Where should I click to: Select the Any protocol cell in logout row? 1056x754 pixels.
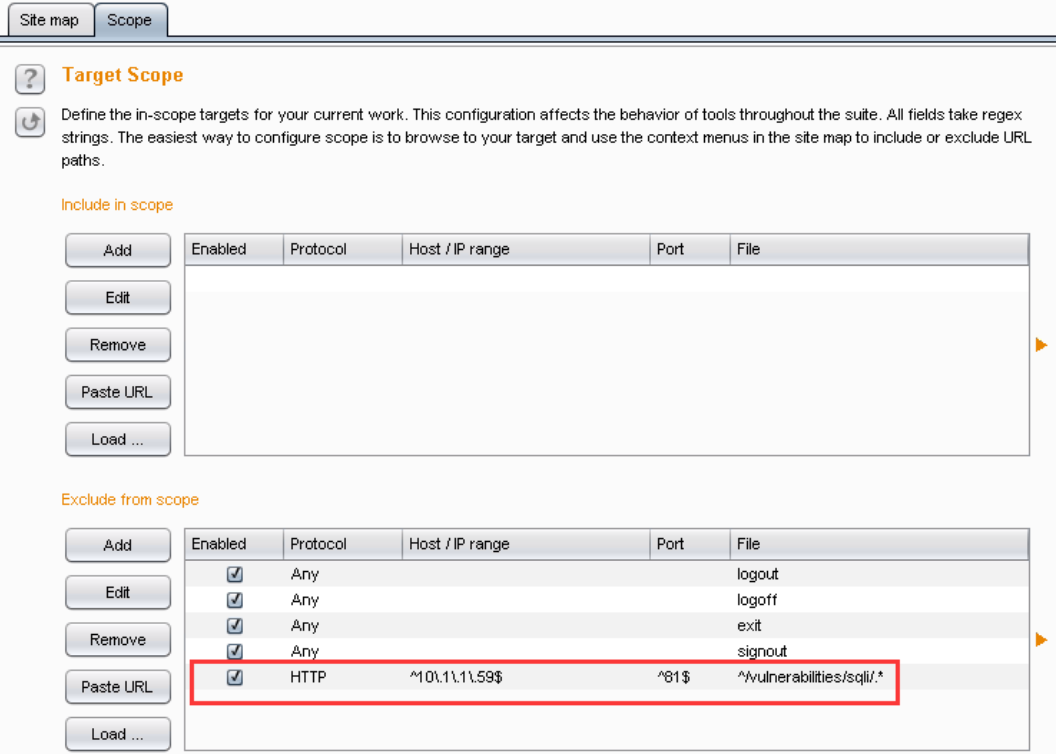[x=343, y=574]
